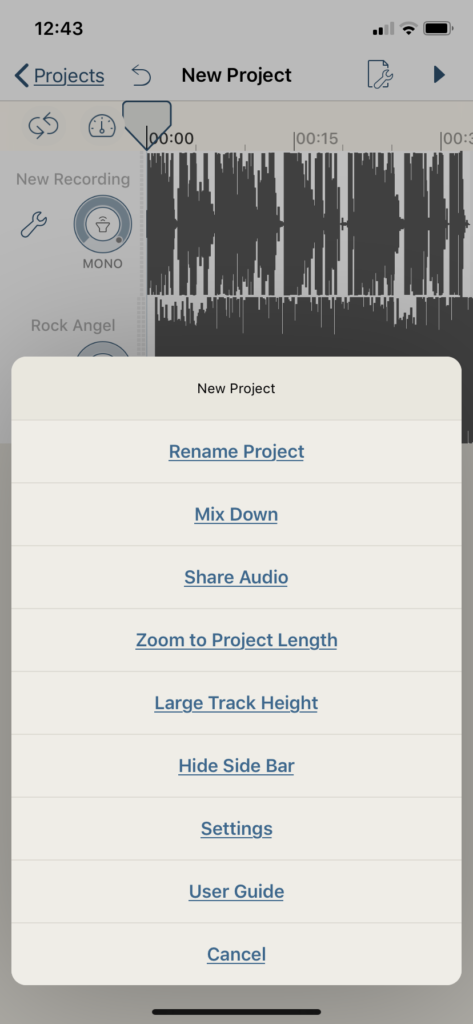Start playback with the play triangle
Screen dimensions: 473x1024
439,75
